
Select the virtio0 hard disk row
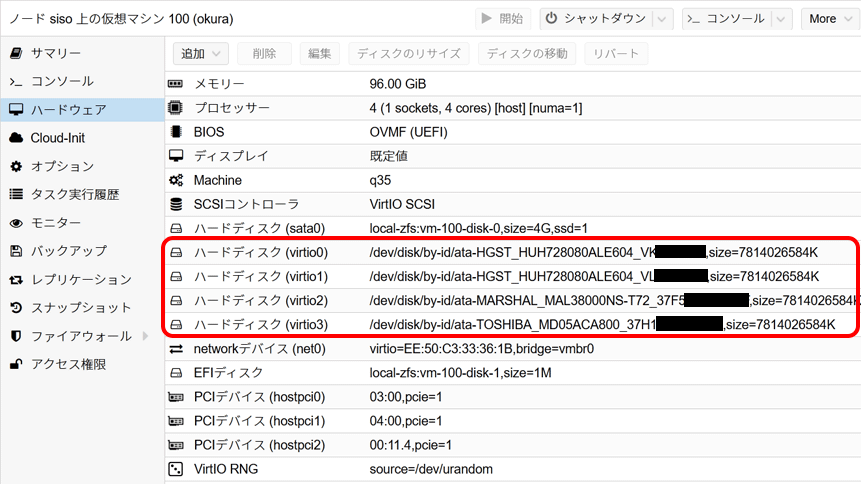pyautogui.click(x=510, y=252)
